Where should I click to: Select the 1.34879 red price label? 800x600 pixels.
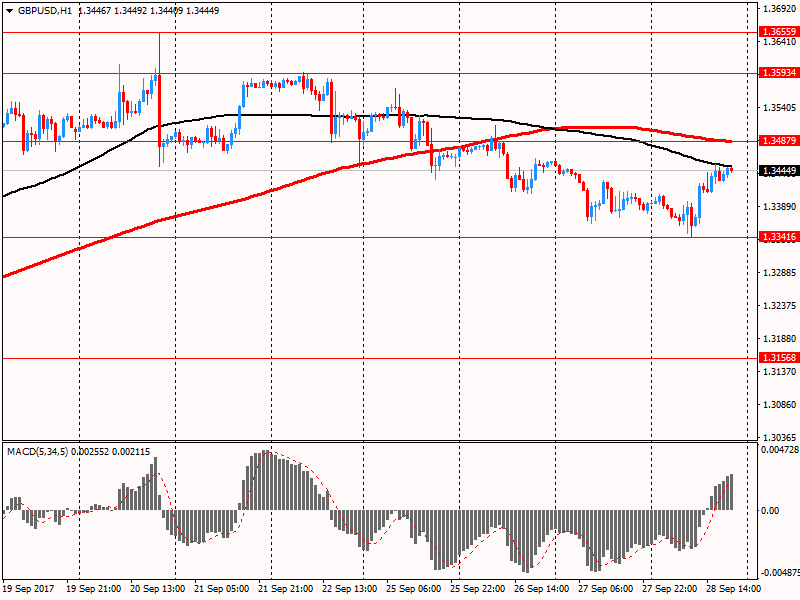pyautogui.click(x=779, y=140)
